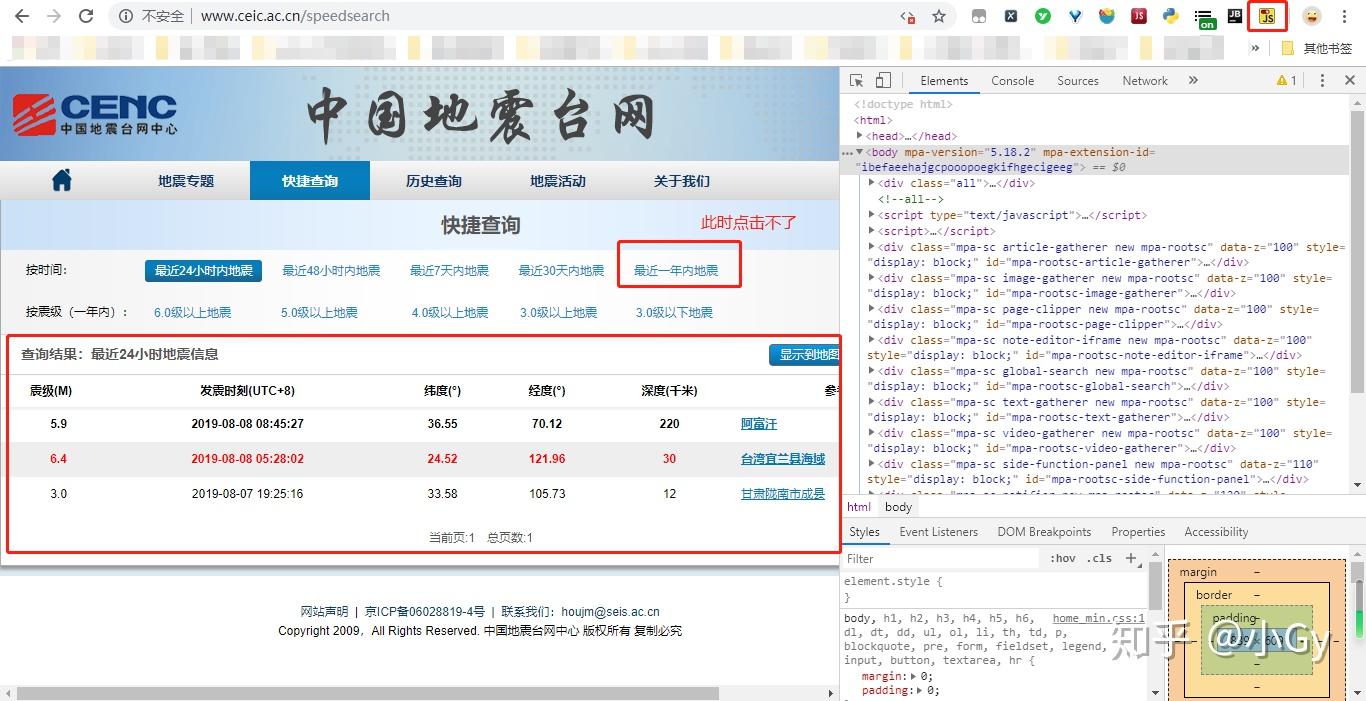Open the 关于我们 nav tab
This screenshot has width=1366, height=701.
[682, 181]
